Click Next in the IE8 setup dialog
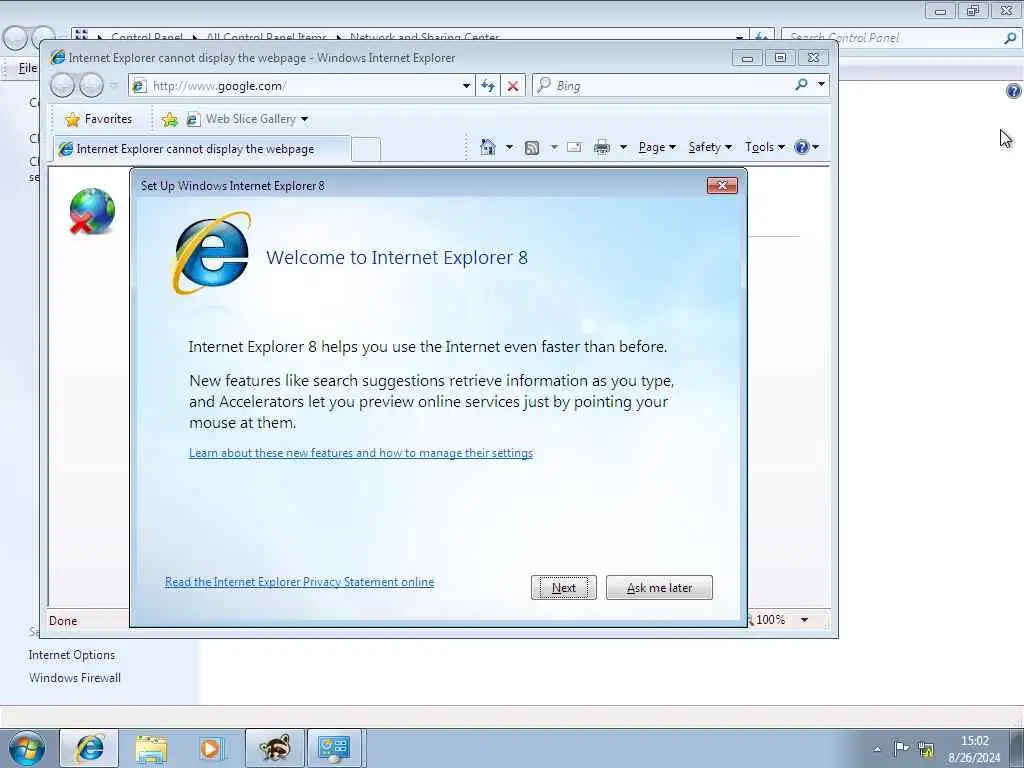 pos(564,588)
